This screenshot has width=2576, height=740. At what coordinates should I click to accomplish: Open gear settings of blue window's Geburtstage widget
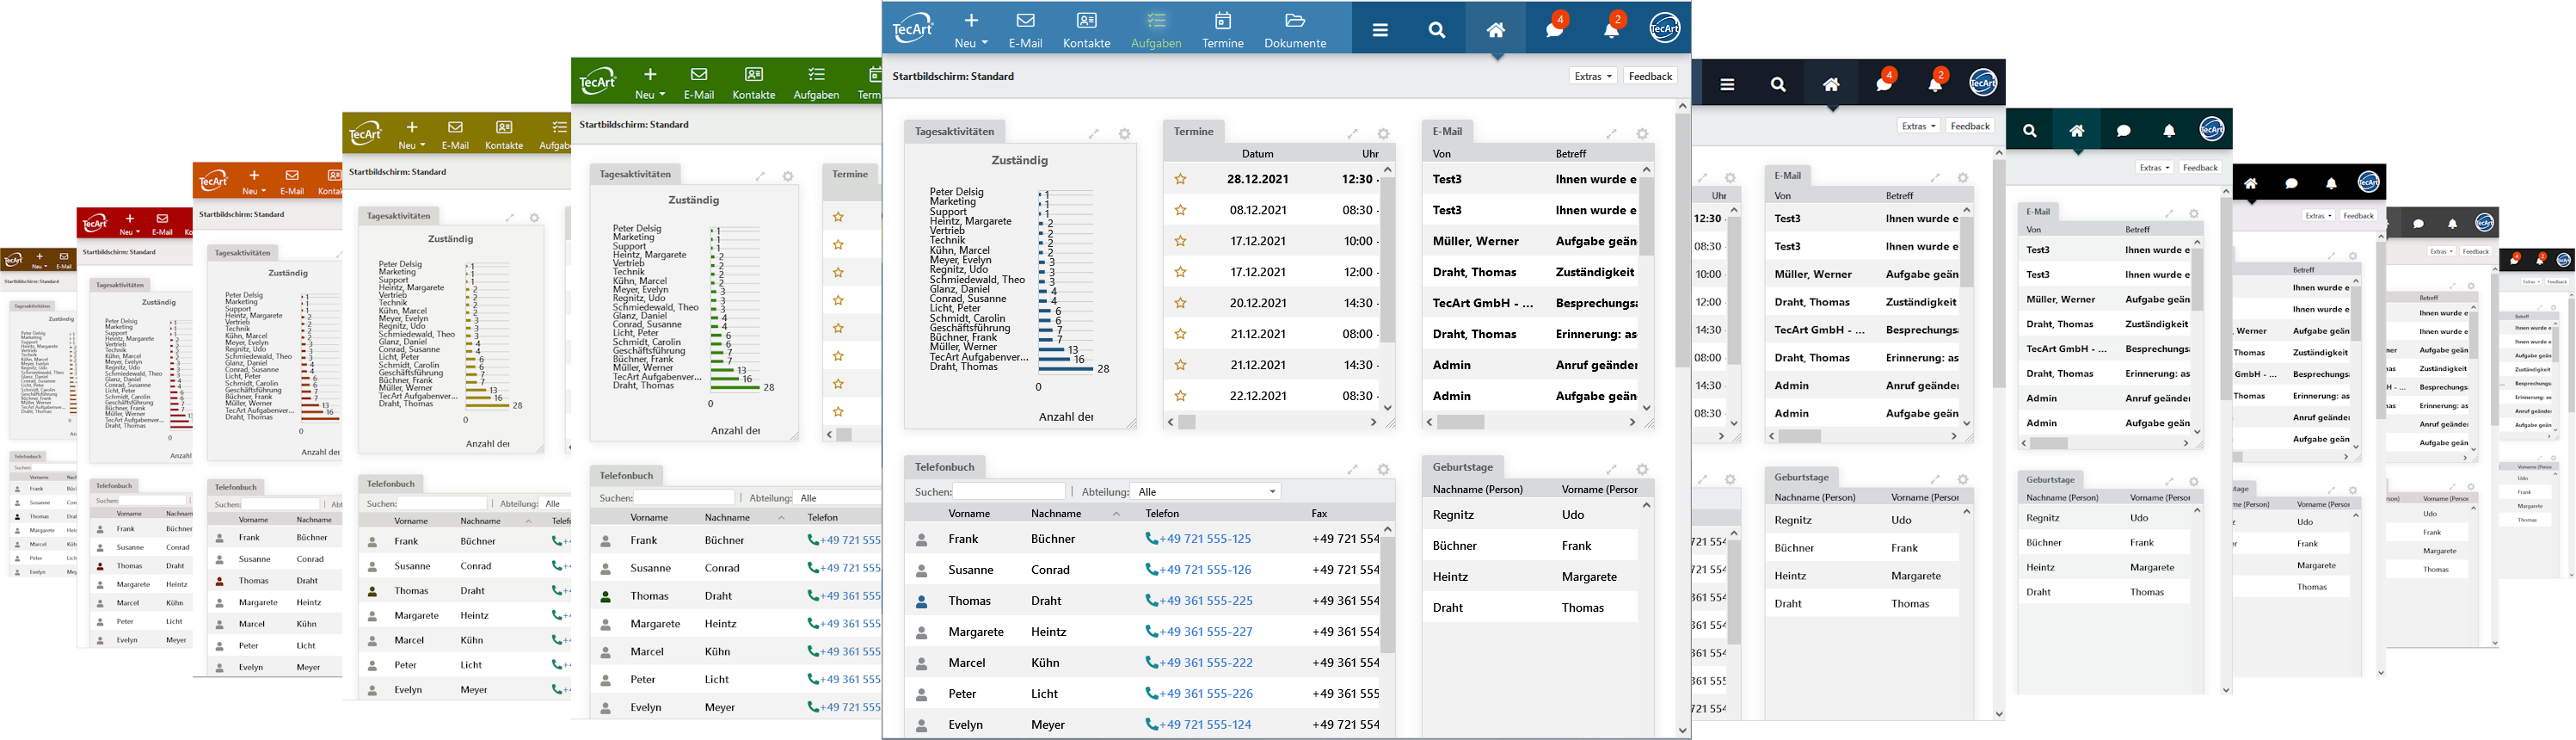click(x=1642, y=469)
